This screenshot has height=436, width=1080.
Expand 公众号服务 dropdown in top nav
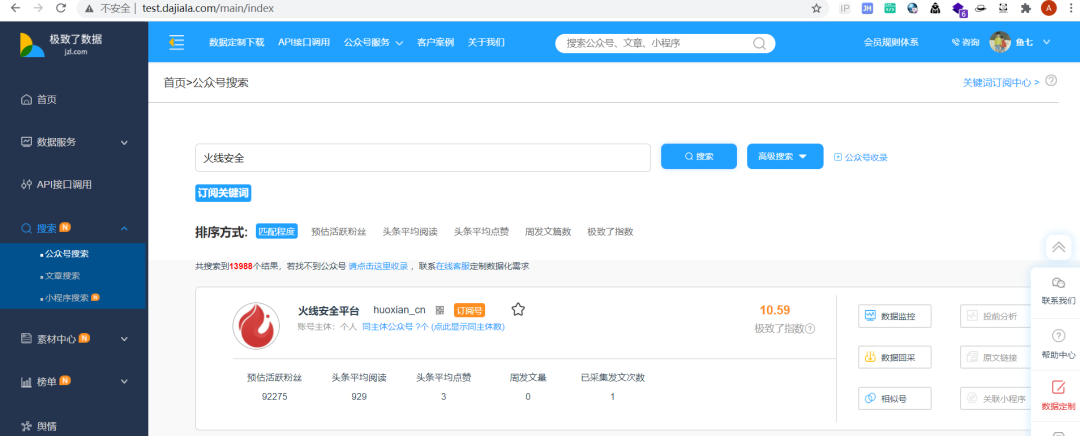click(x=373, y=42)
